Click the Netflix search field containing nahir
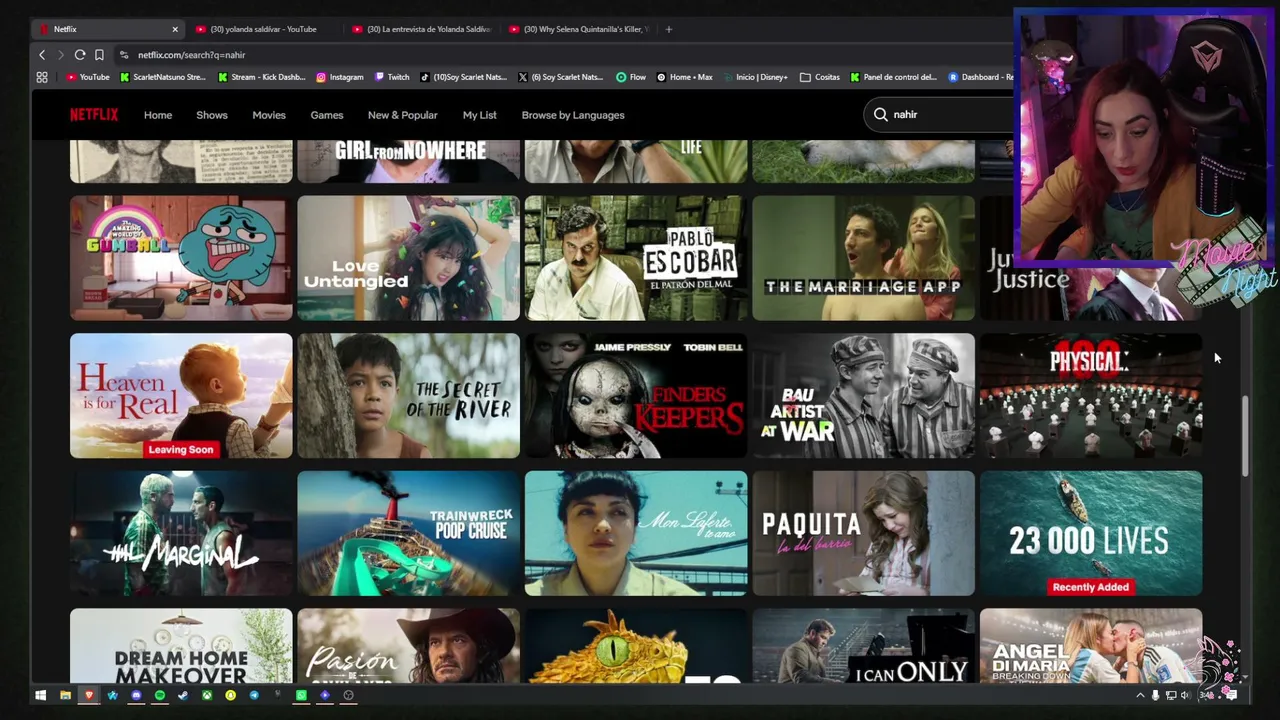Viewport: 1280px width, 720px height. tap(940, 115)
